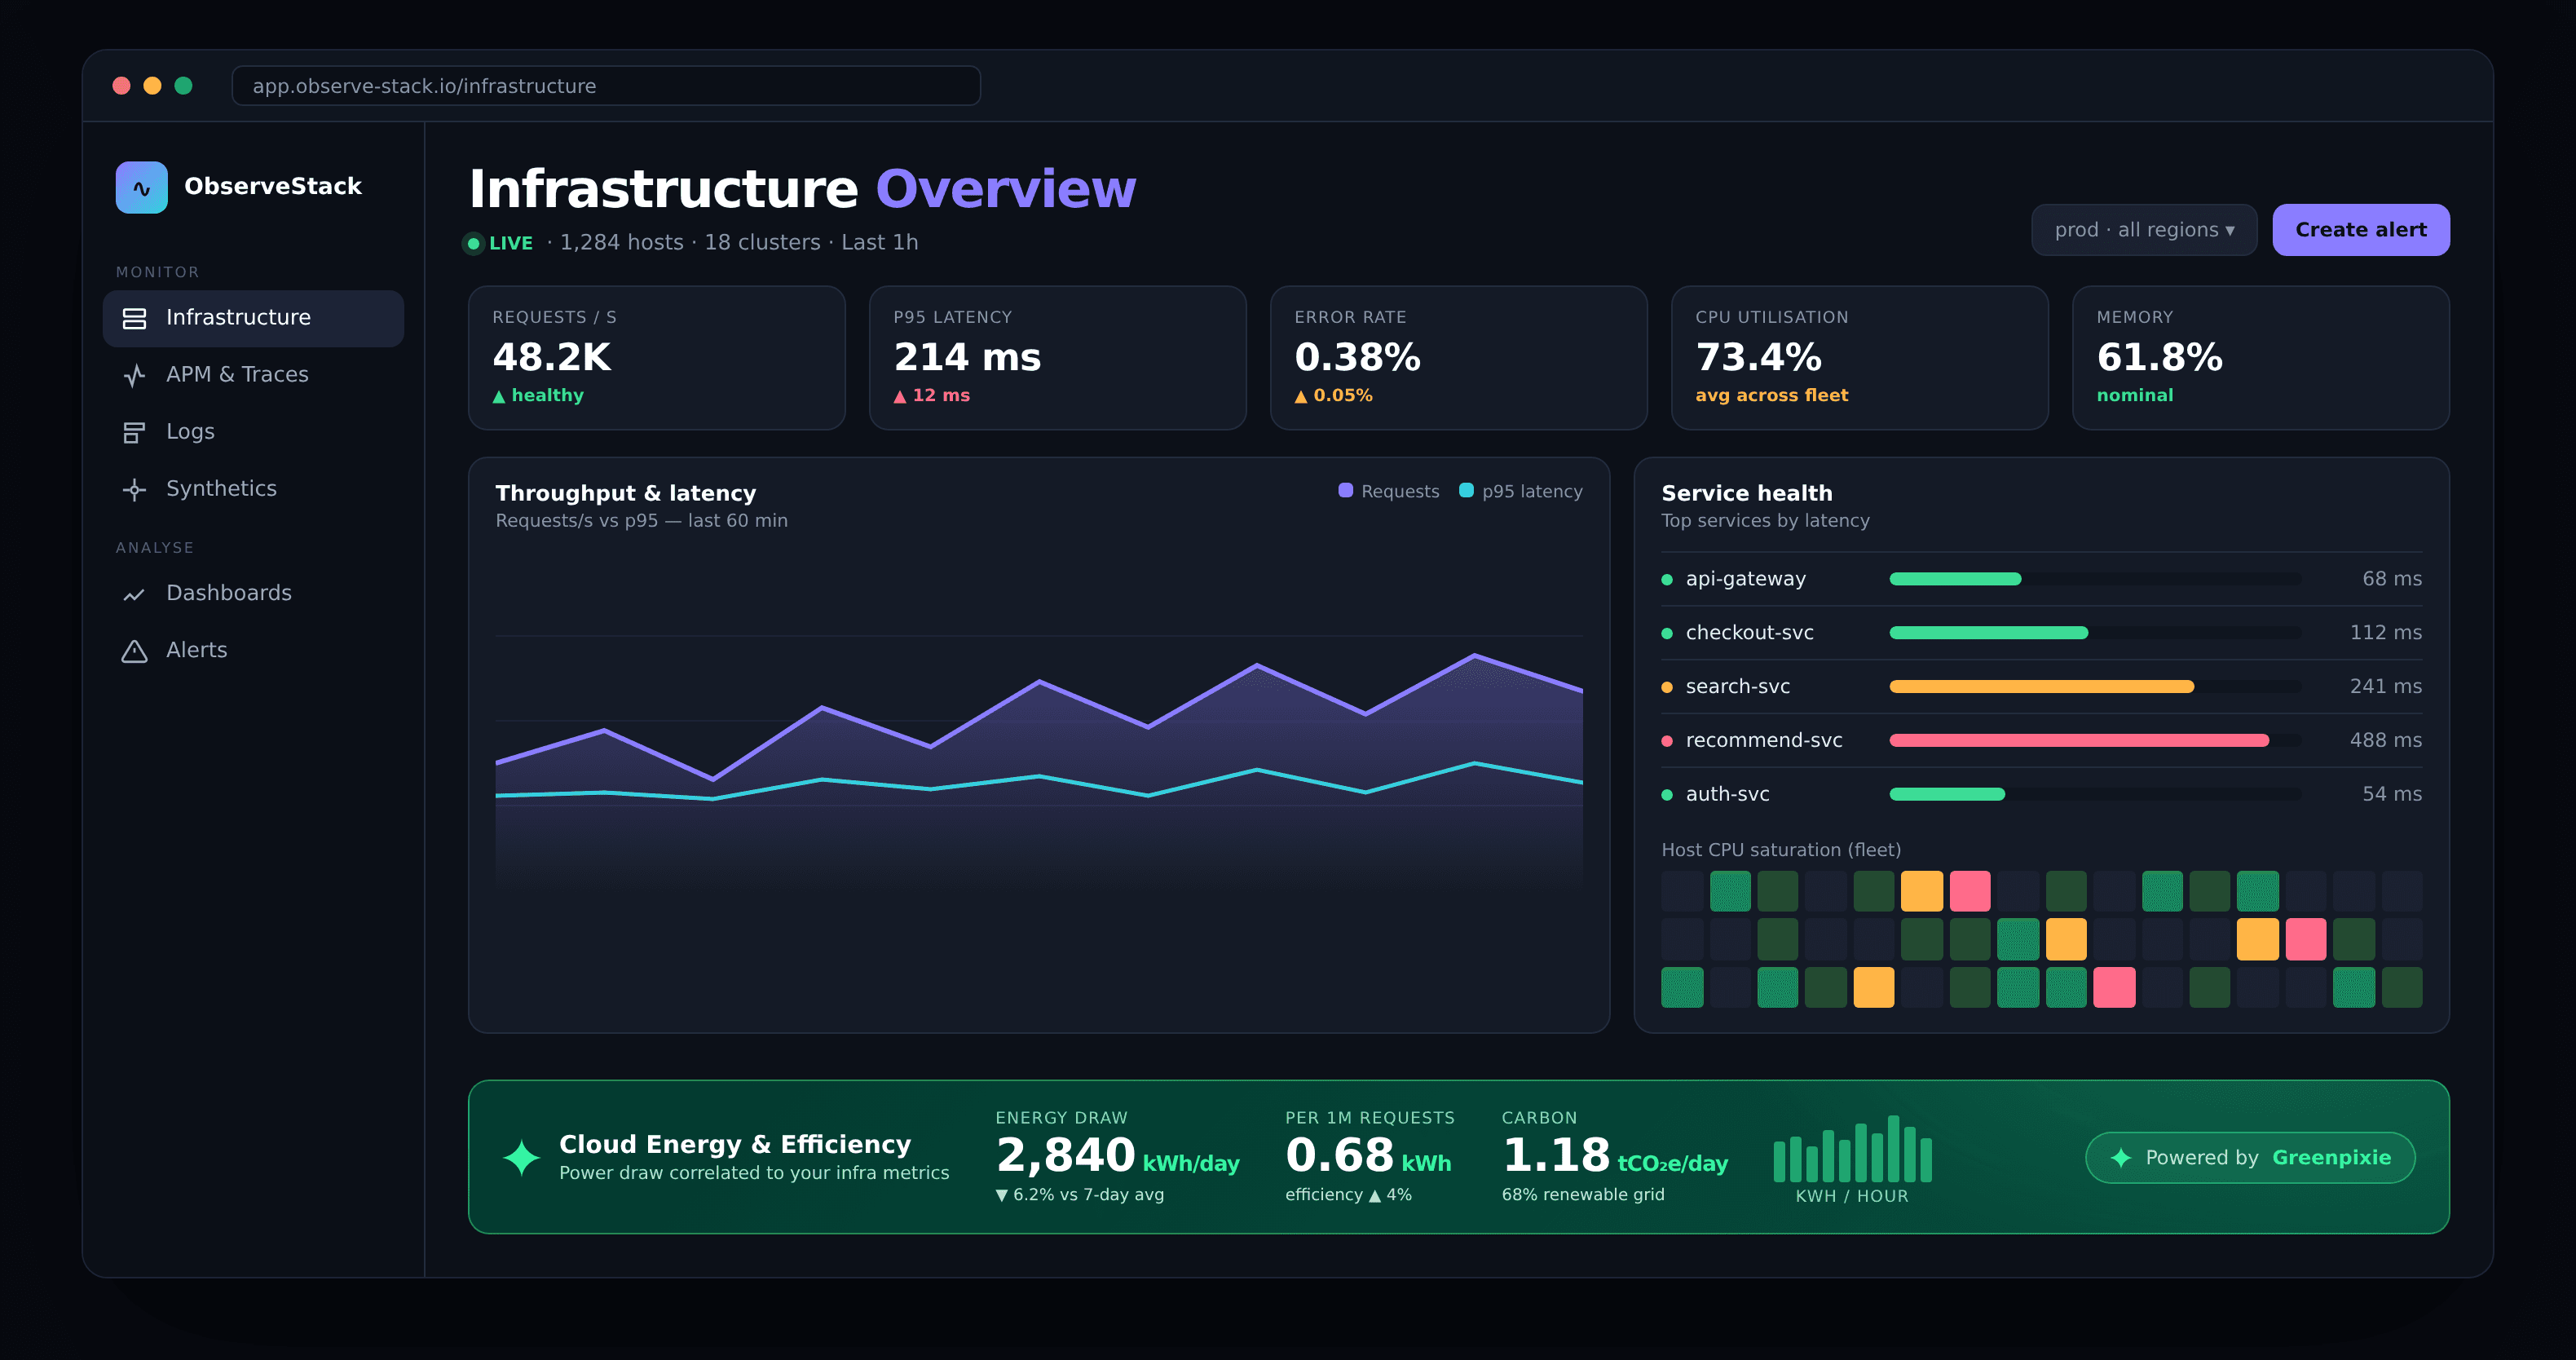Click the green LIVE status dot
This screenshot has width=2576, height=1360.
click(473, 243)
